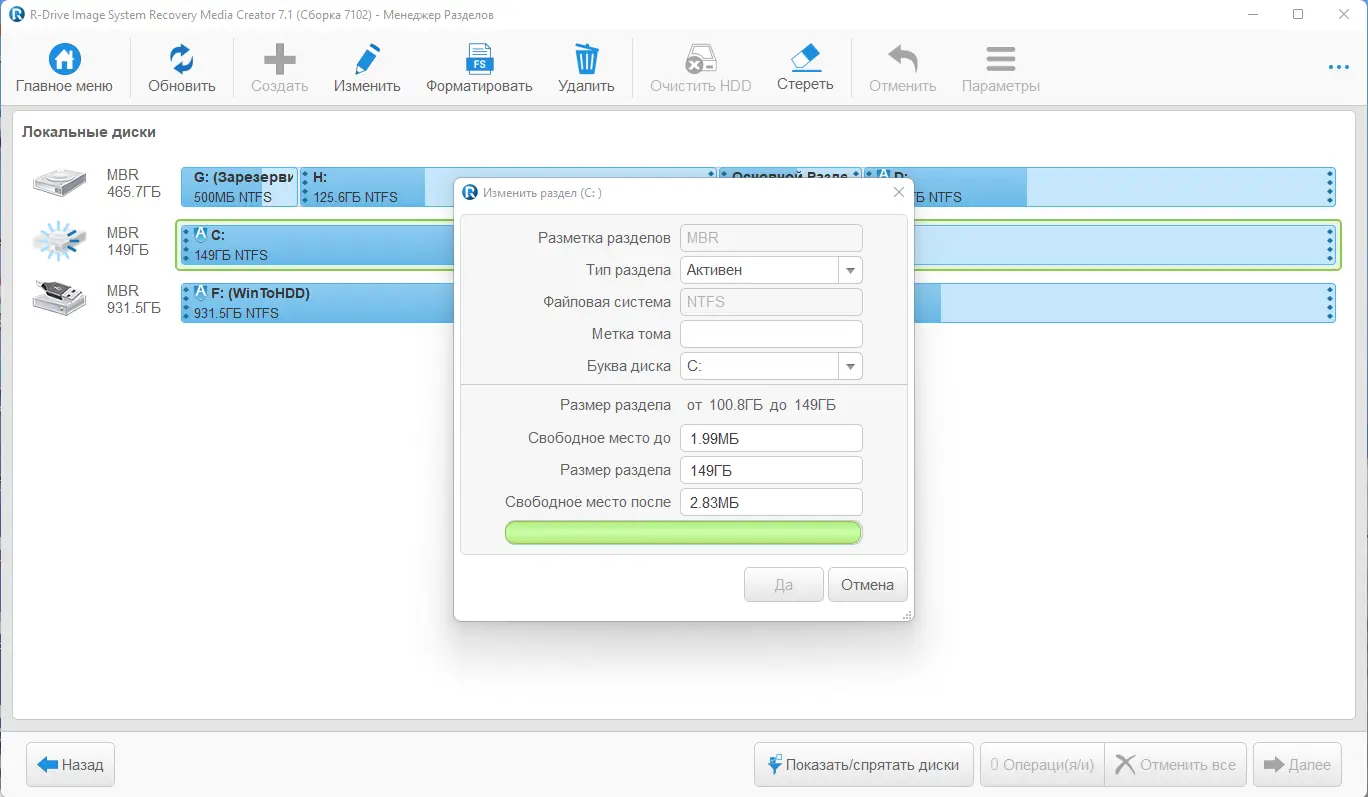The image size is (1368, 797).
Task: Click the Удалить trash icon
Action: (586, 58)
